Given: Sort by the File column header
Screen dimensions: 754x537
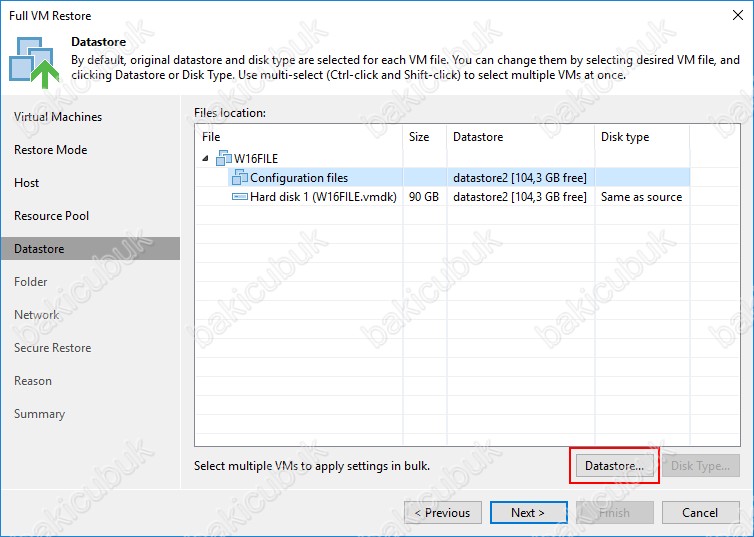Looking at the screenshot, I should (299, 137).
